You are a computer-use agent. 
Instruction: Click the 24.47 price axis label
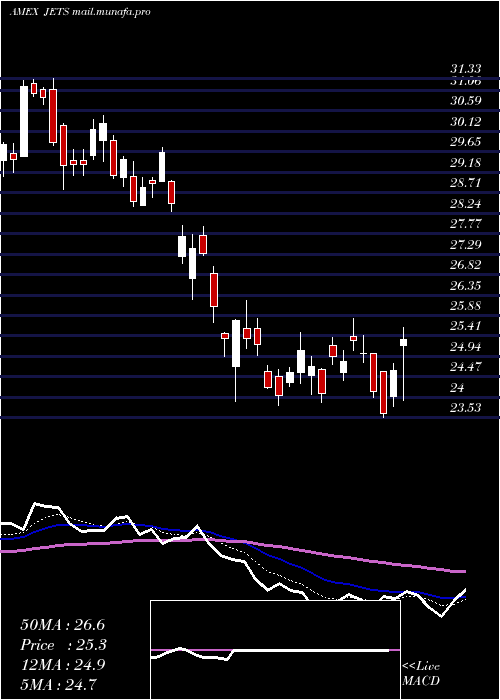pos(465,367)
